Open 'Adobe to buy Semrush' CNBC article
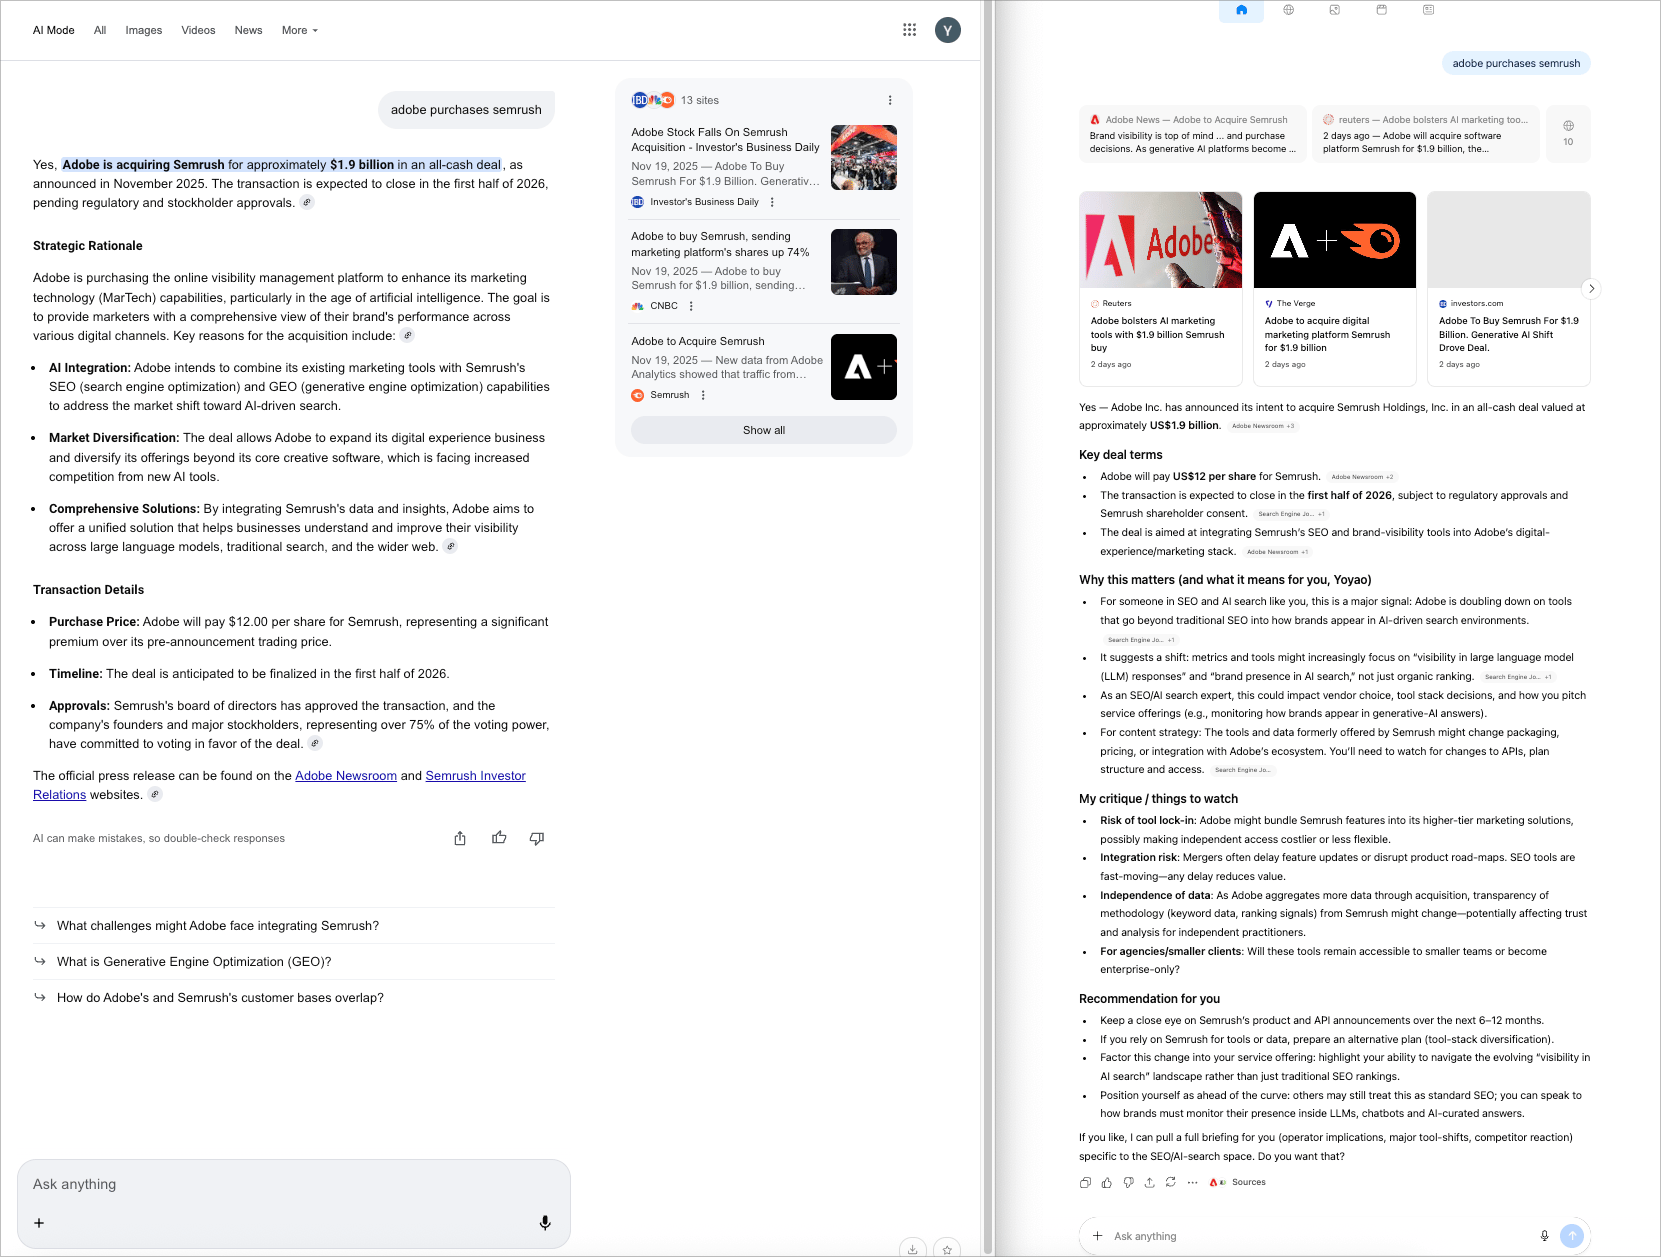Image resolution: width=1661 pixels, height=1257 pixels. click(x=720, y=245)
